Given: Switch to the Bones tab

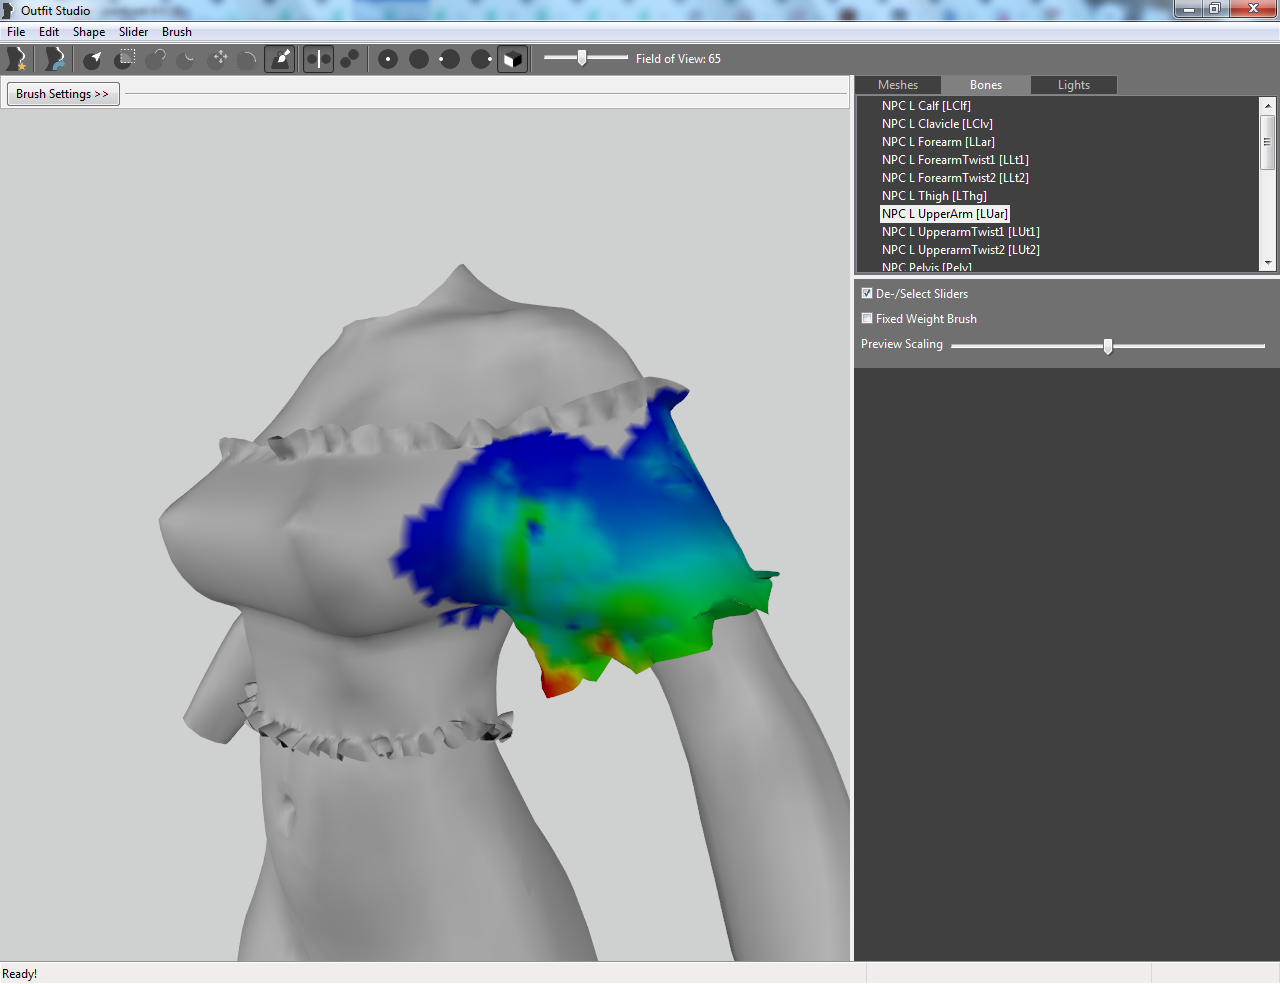Looking at the screenshot, I should click(986, 85).
